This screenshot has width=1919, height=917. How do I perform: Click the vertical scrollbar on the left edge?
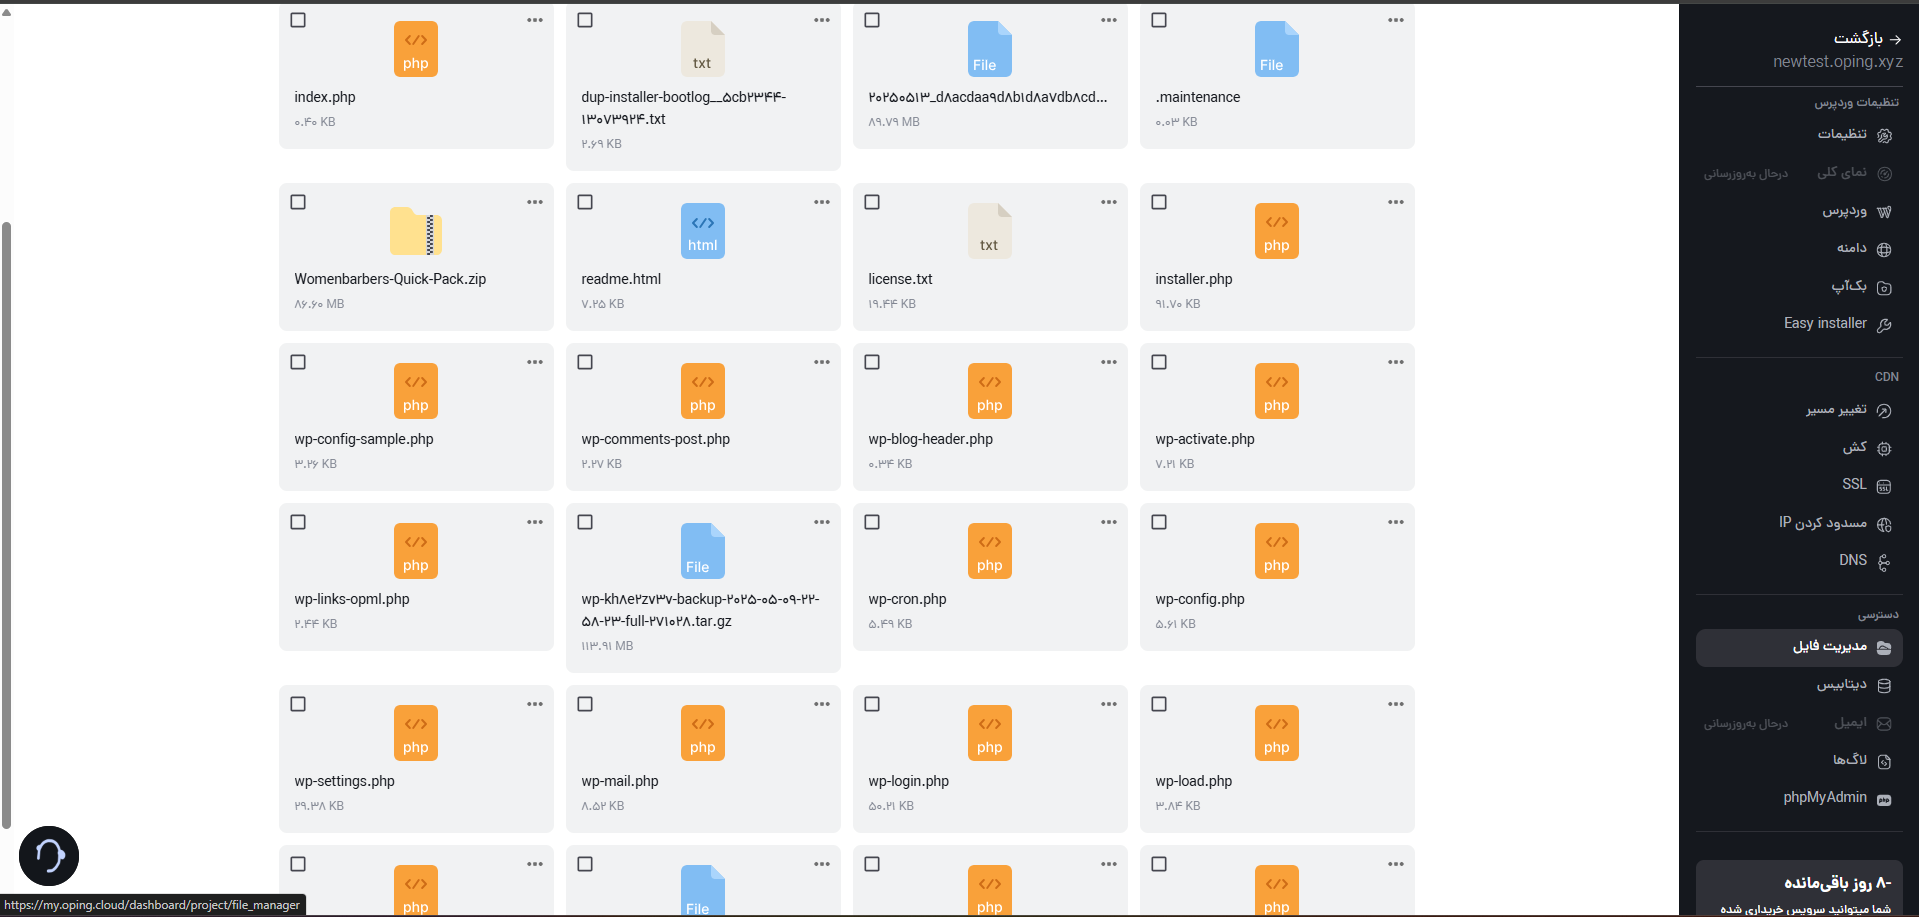[7, 525]
